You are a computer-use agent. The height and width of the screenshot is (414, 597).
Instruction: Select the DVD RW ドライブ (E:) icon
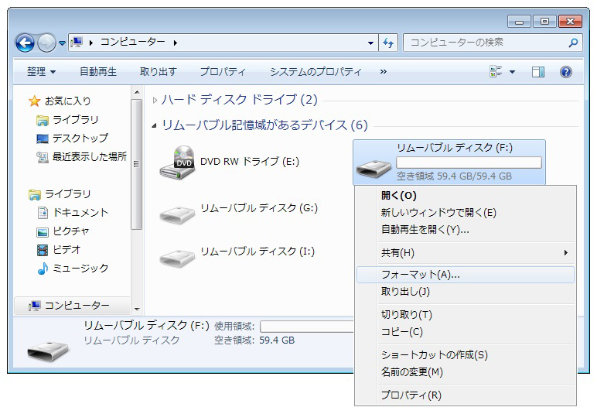(x=177, y=163)
